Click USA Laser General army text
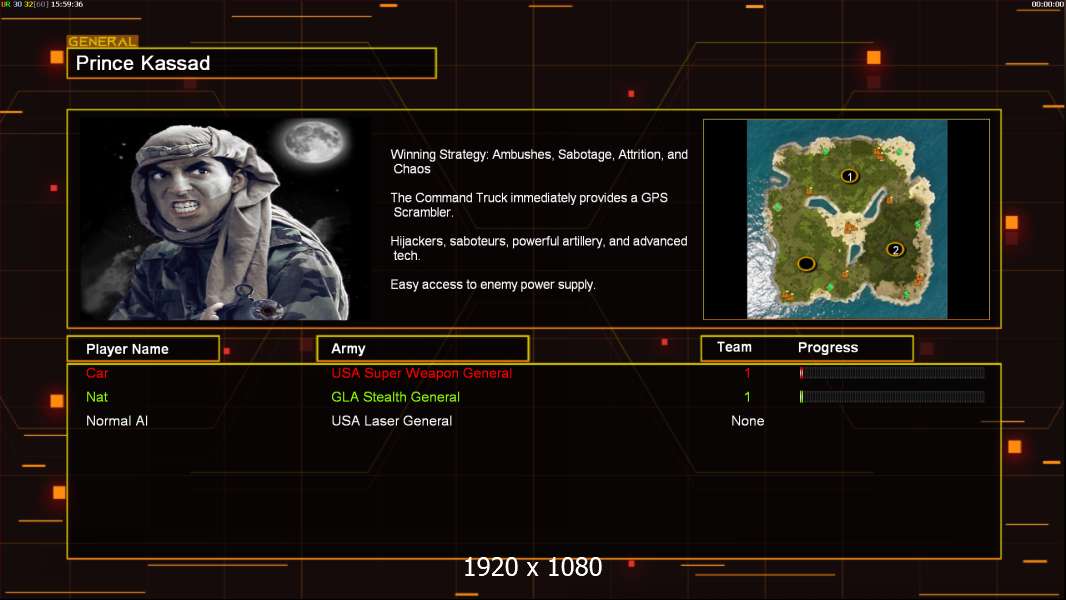The height and width of the screenshot is (600, 1066). click(x=392, y=421)
